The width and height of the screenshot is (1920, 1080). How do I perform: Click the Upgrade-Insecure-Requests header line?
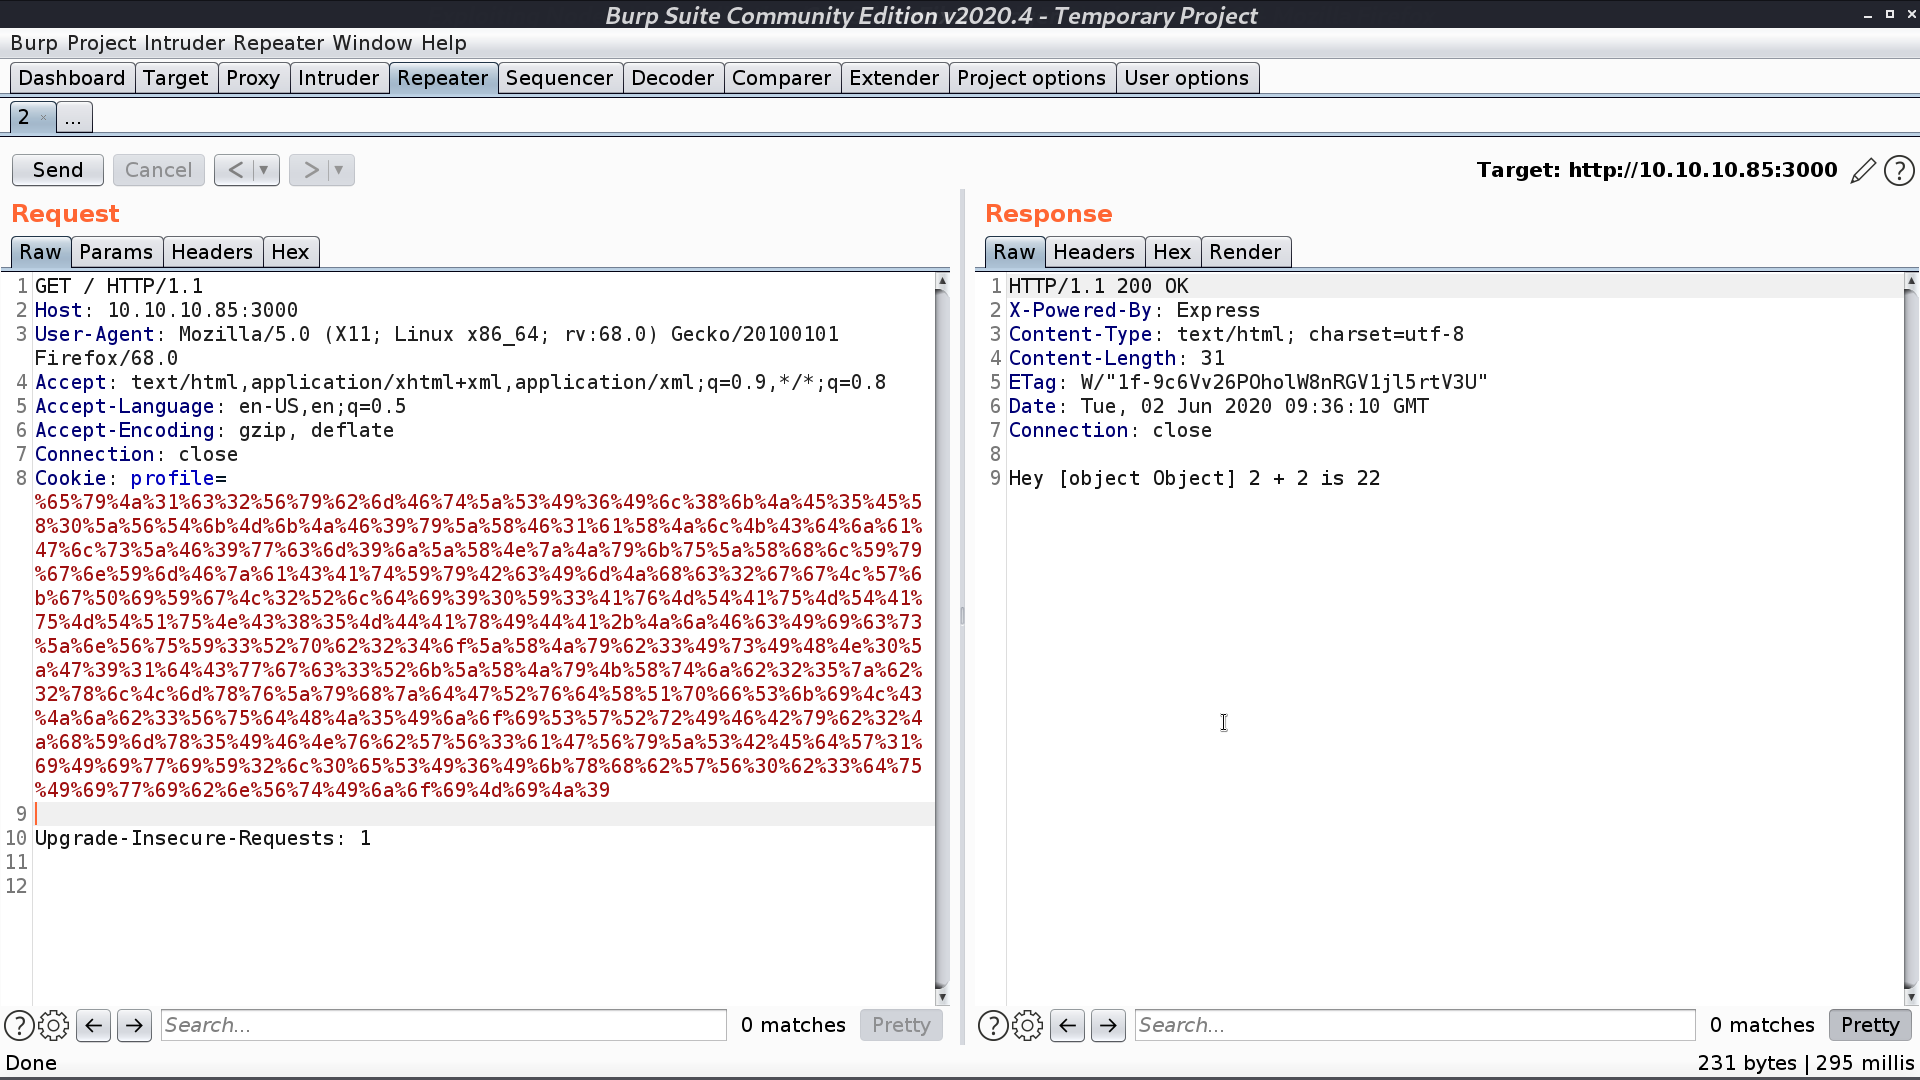pos(203,838)
